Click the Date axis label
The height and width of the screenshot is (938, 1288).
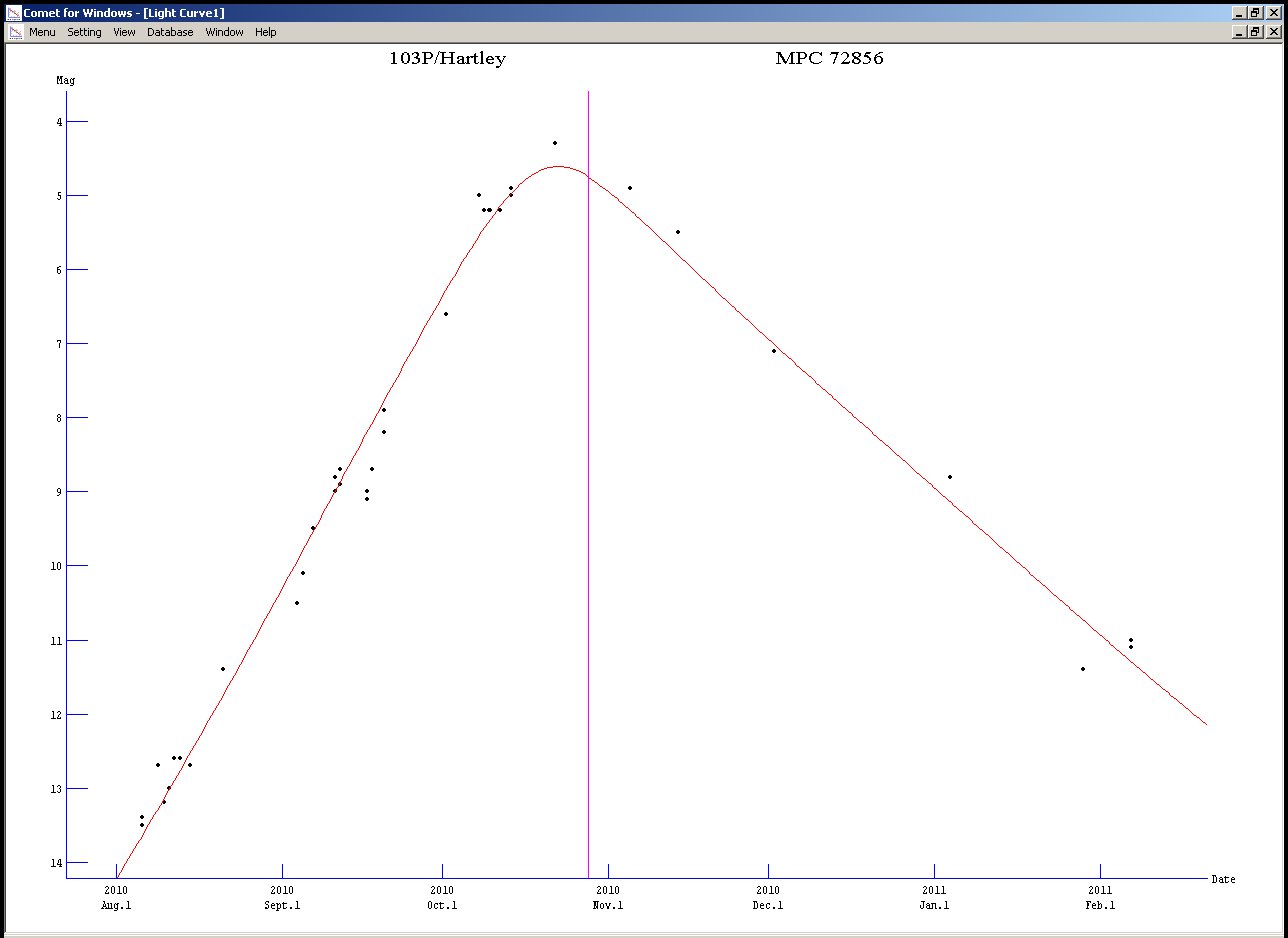coord(1223,880)
